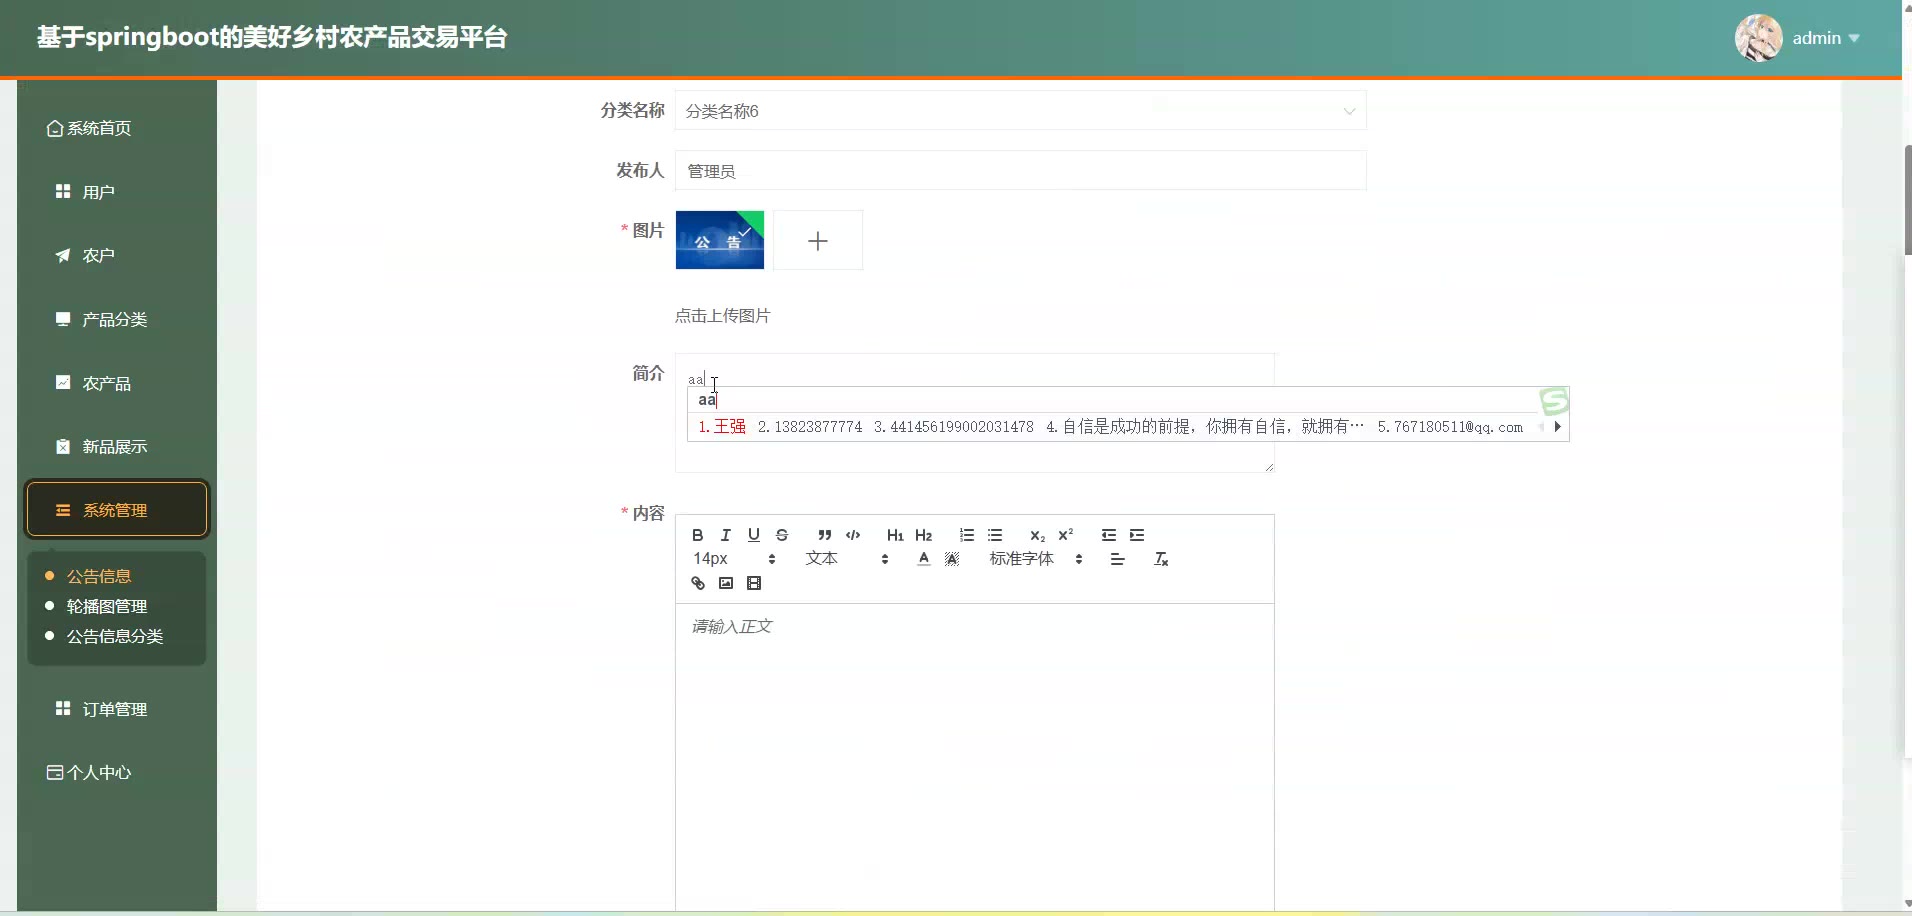1912x916 pixels.
Task: Insert a code block
Action: 853,535
